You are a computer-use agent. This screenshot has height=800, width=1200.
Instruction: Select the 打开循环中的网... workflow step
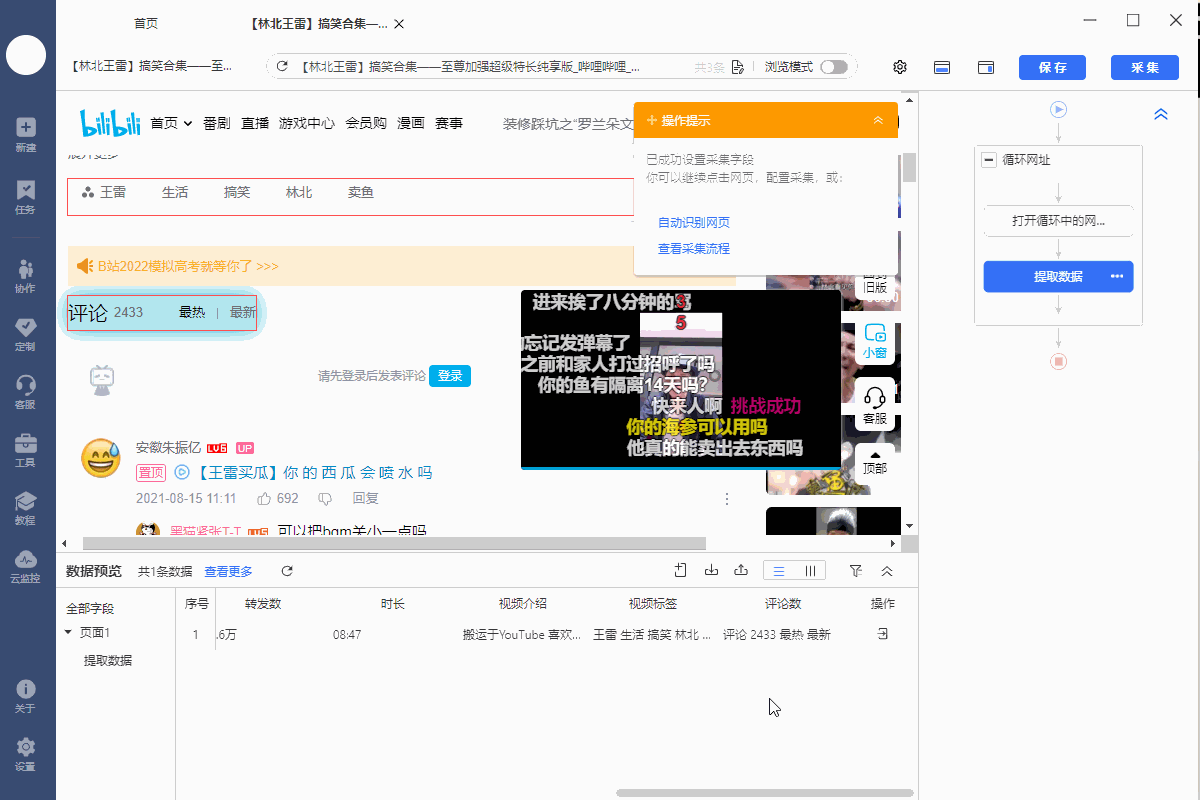(x=1058, y=221)
